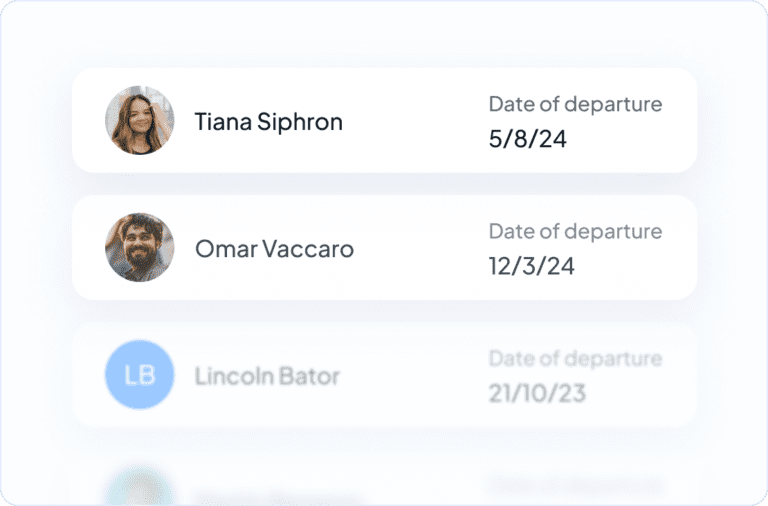Screen dimensions: 768x506
Task: Click the departure date 12/3/24
Action: click(x=531, y=266)
